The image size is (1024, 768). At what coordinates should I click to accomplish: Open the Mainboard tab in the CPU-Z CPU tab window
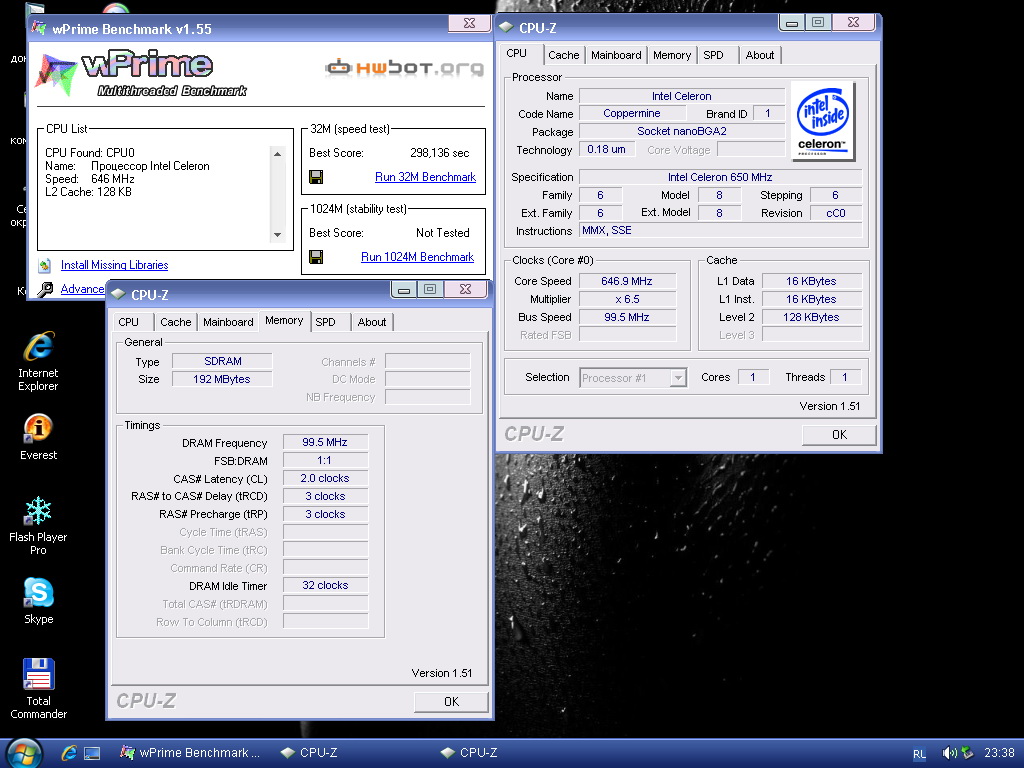pyautogui.click(x=616, y=56)
